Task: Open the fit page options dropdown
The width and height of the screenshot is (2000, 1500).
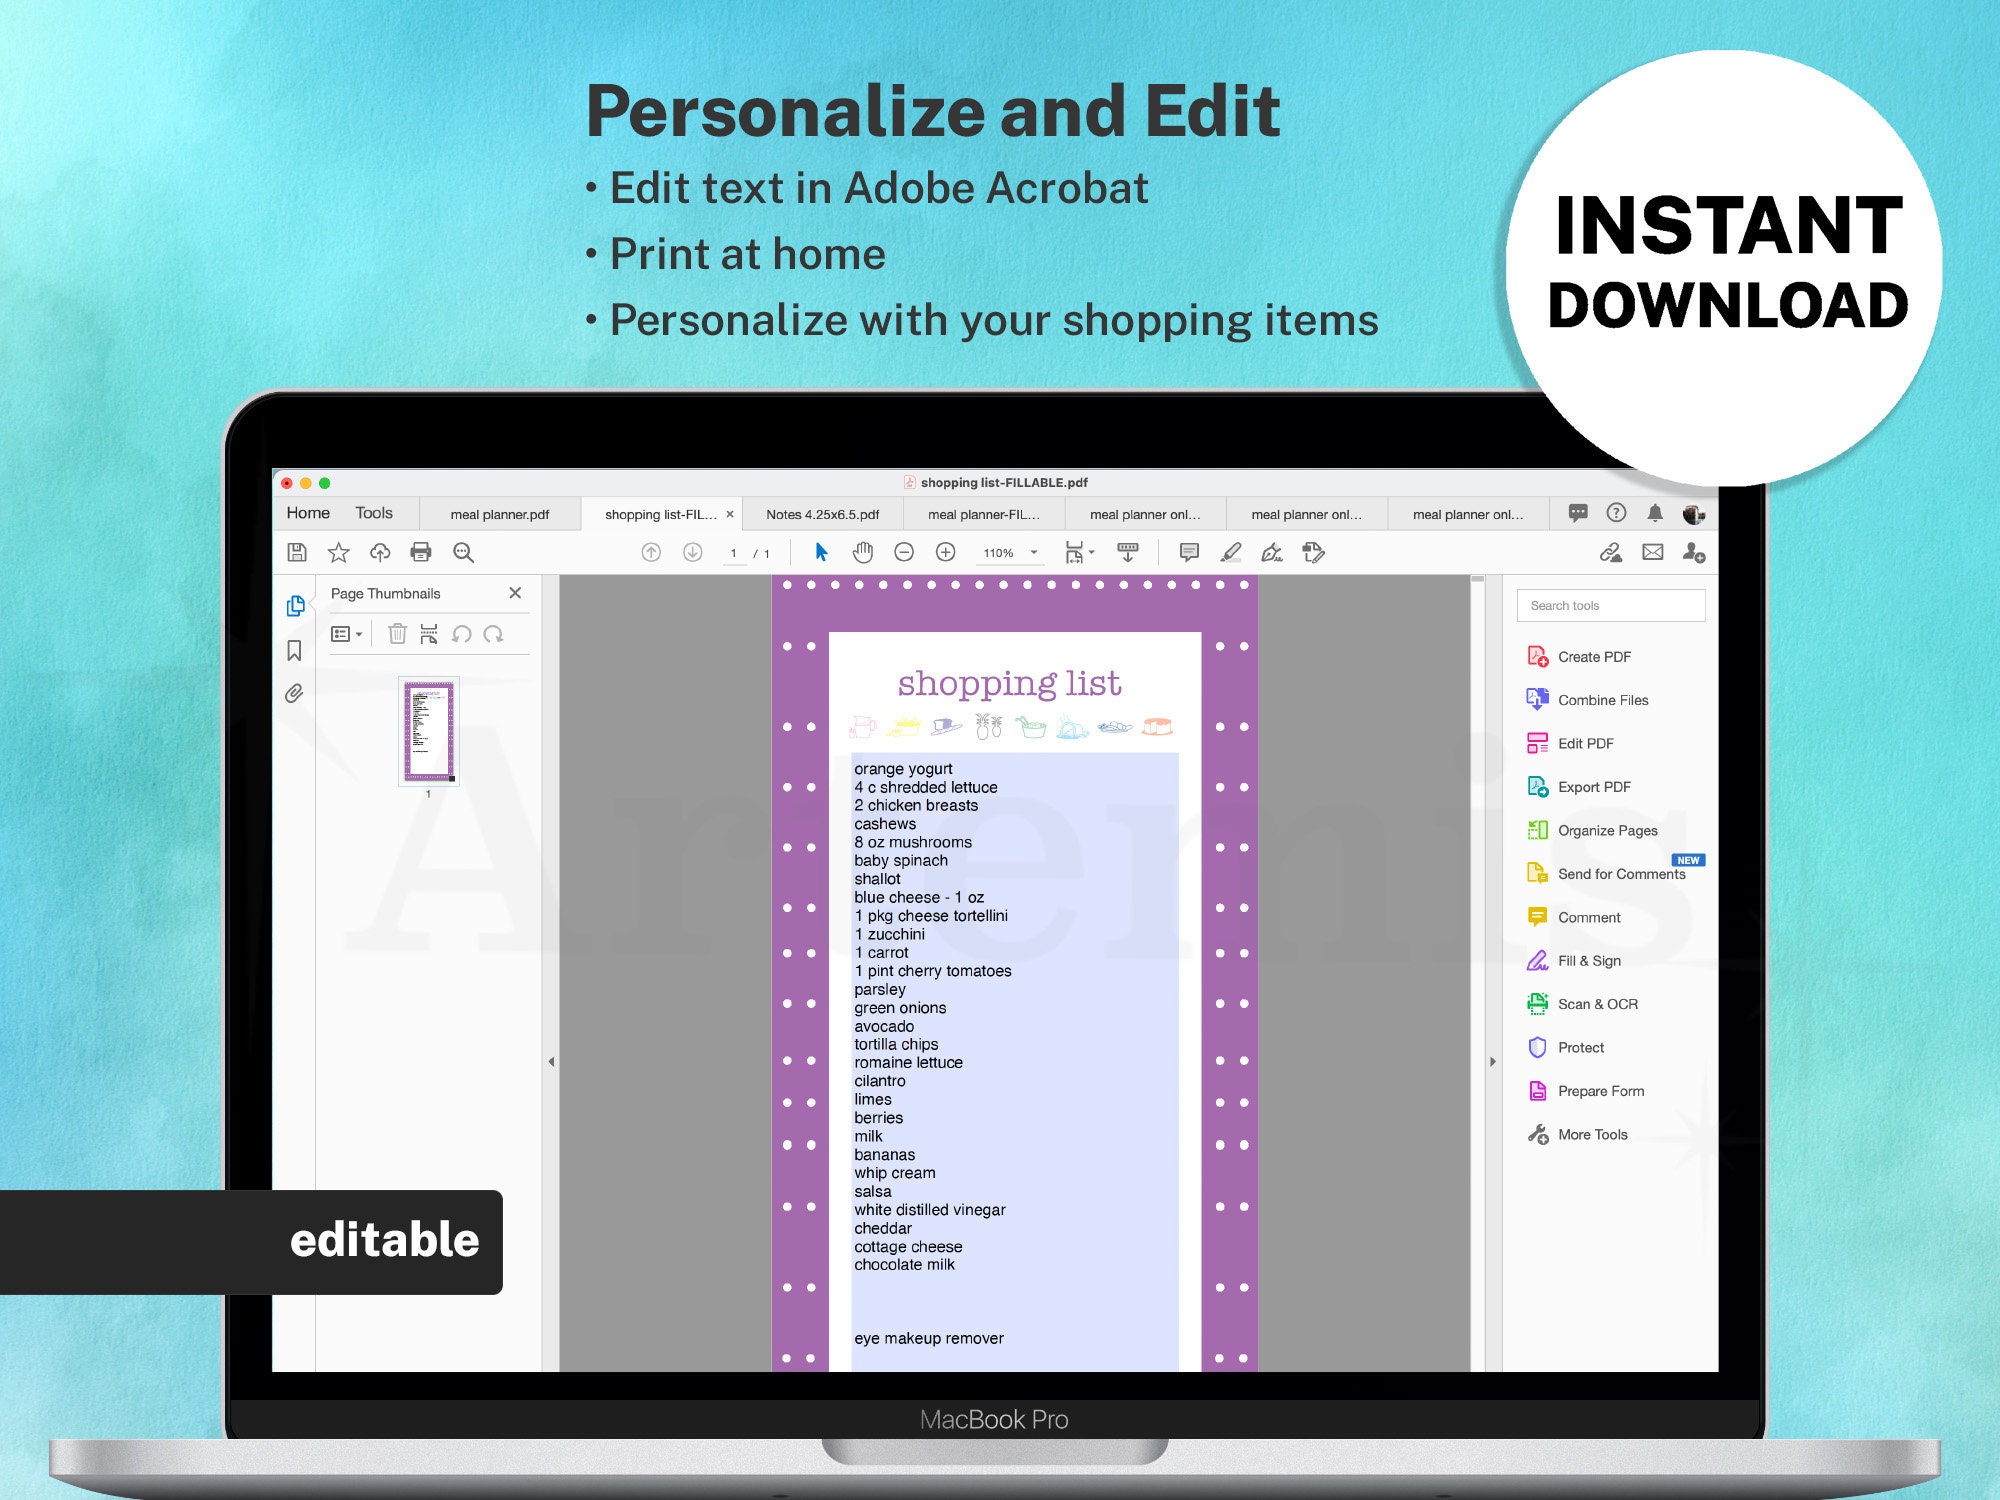Action: tap(1079, 552)
